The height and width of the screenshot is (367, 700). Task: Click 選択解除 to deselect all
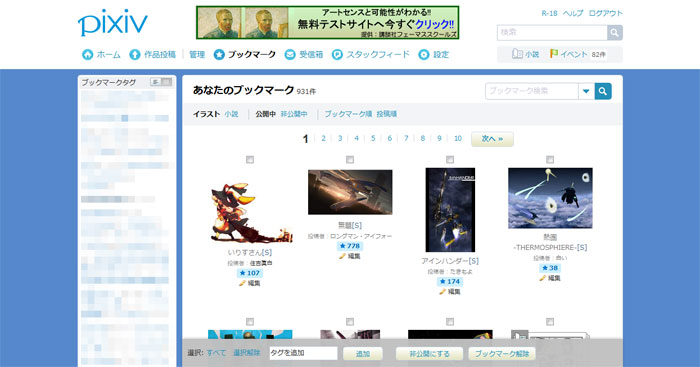point(246,353)
